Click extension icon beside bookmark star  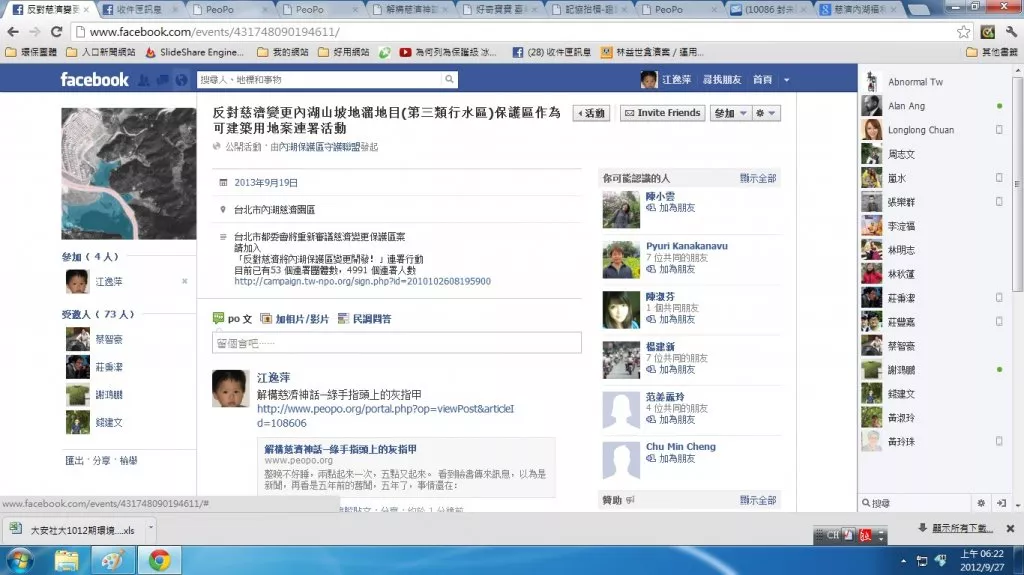click(x=987, y=31)
